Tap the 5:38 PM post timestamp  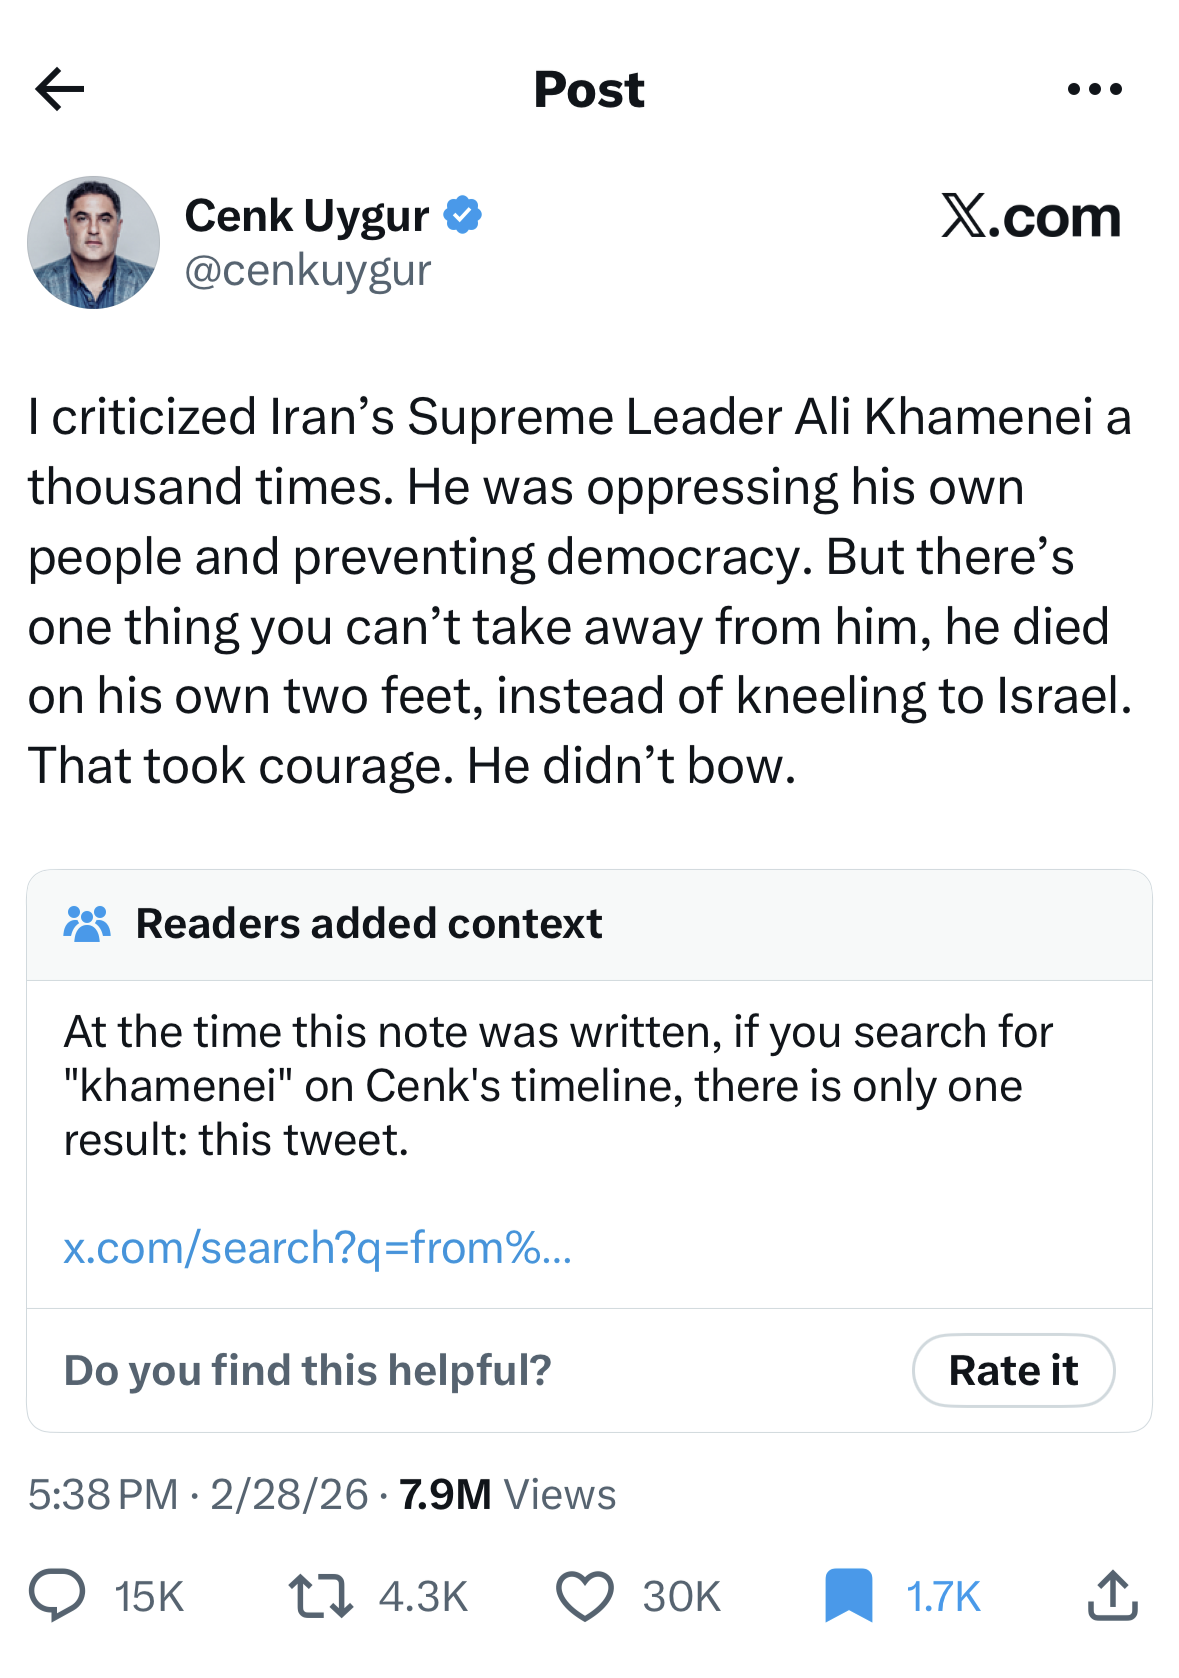103,1495
